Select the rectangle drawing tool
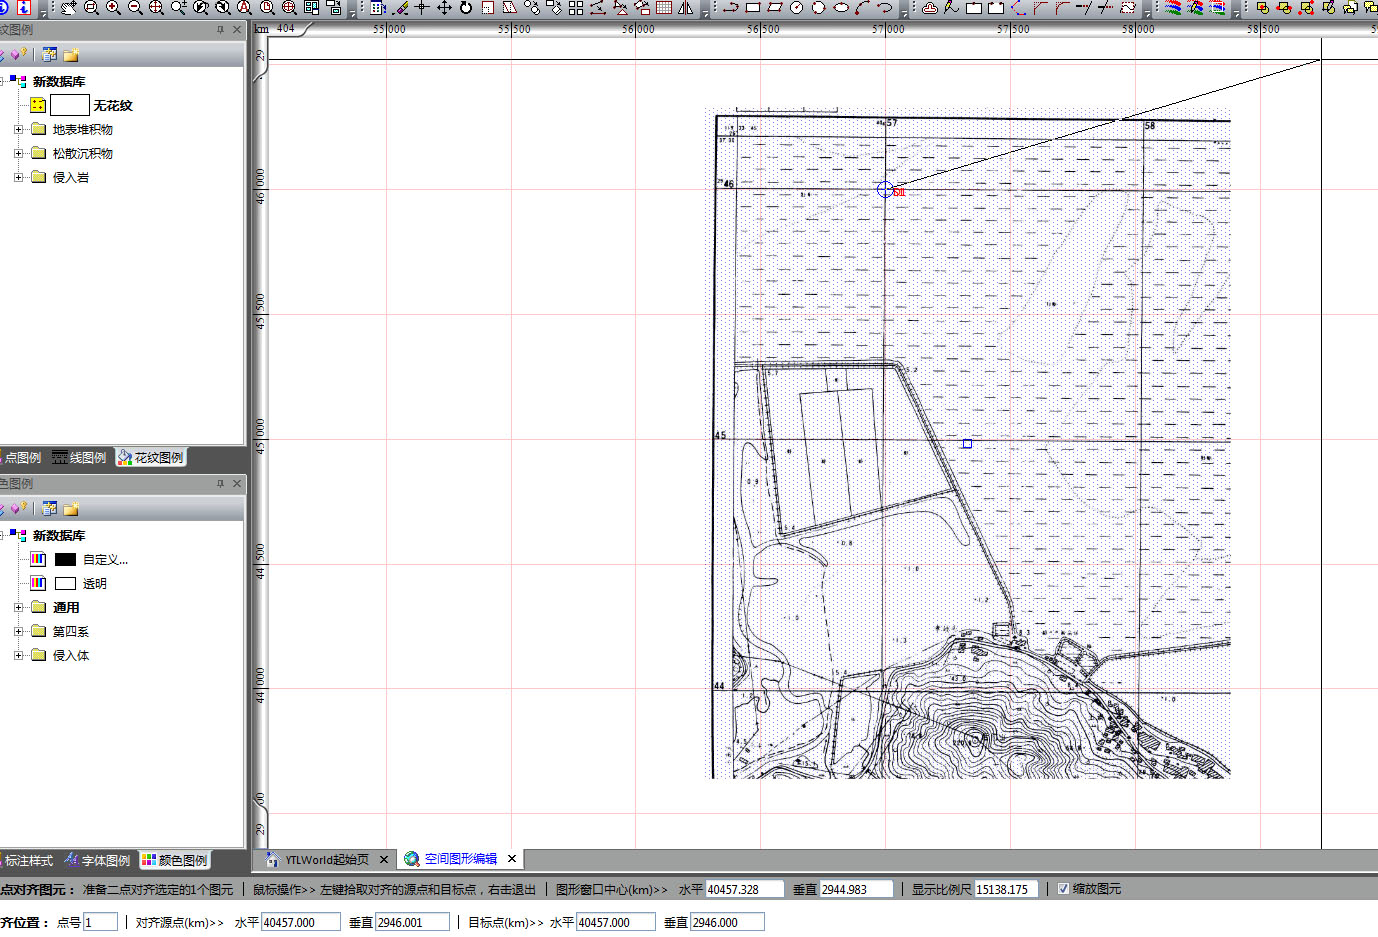Image resolution: width=1378 pixels, height=937 pixels. click(x=753, y=7)
